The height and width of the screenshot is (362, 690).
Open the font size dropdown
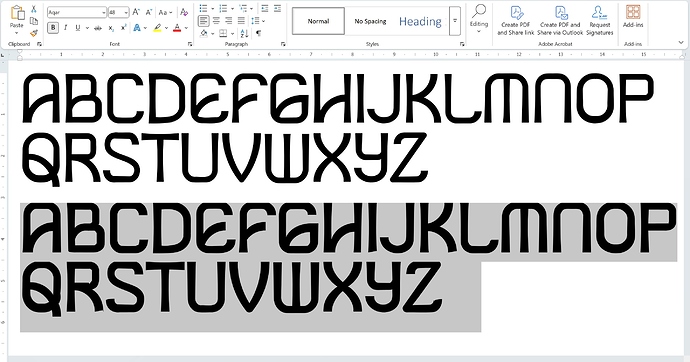[126, 12]
